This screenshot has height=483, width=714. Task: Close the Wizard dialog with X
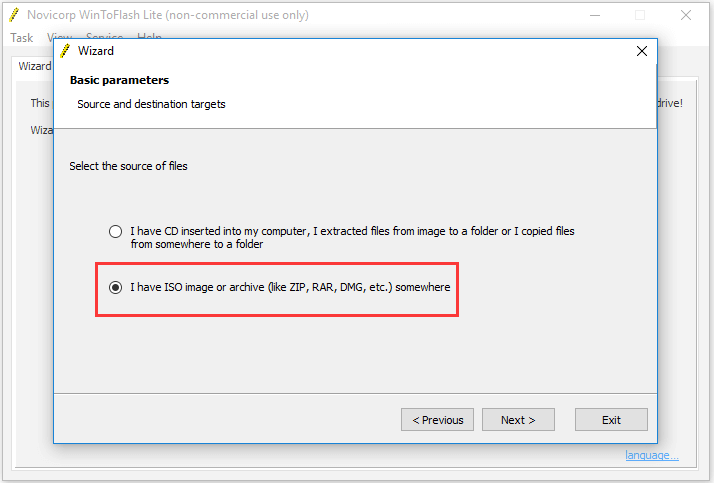[x=642, y=51]
